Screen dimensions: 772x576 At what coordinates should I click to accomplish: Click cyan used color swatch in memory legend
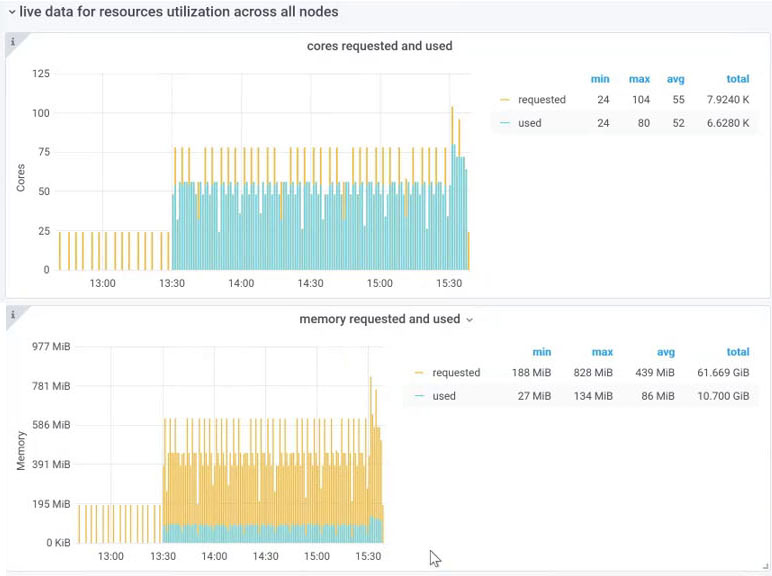click(419, 396)
